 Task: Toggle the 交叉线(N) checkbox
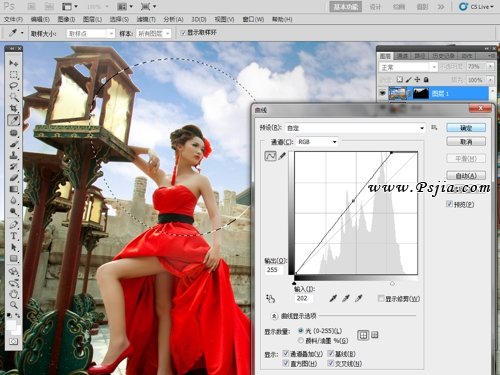(x=331, y=363)
